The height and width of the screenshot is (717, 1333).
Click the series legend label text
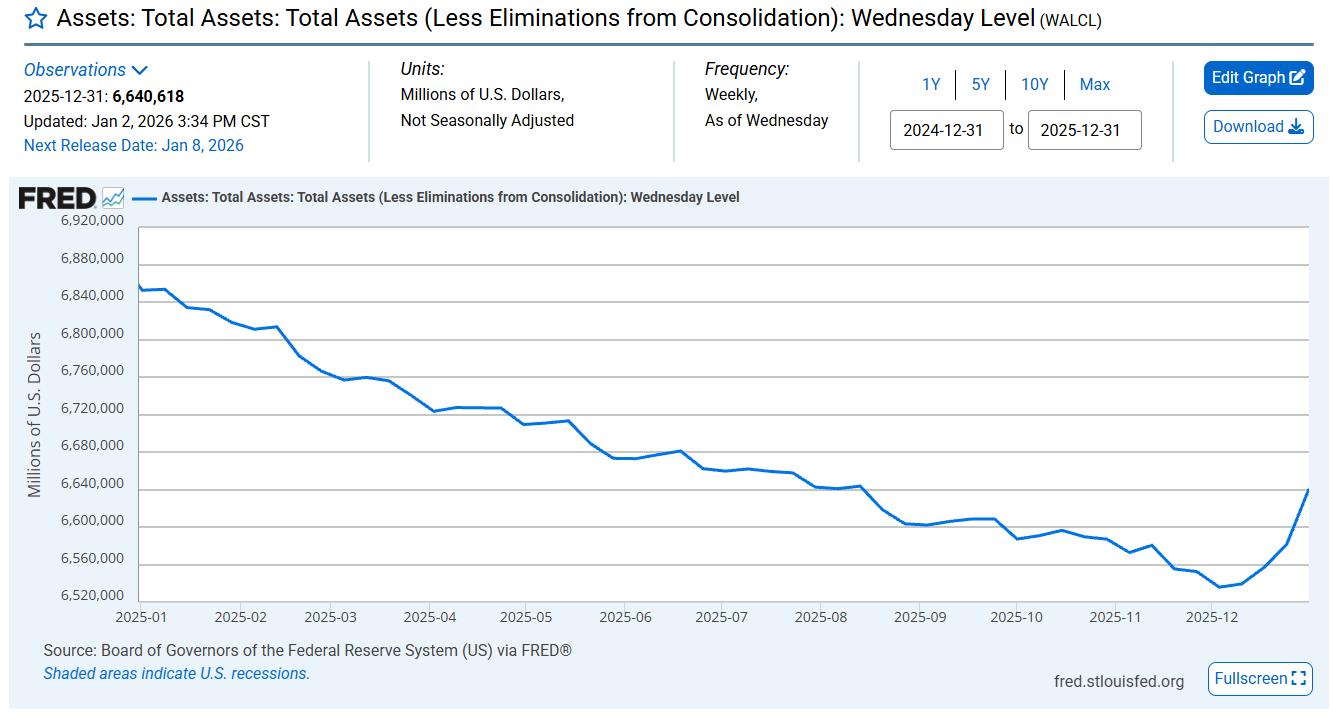[x=450, y=198]
